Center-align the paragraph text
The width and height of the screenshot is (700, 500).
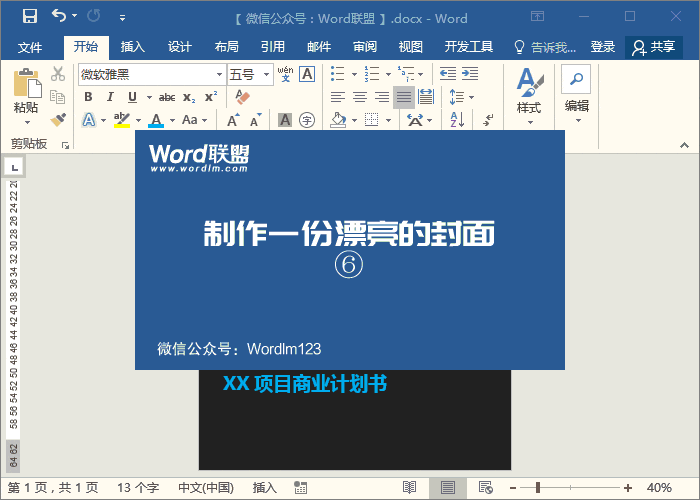[359, 97]
